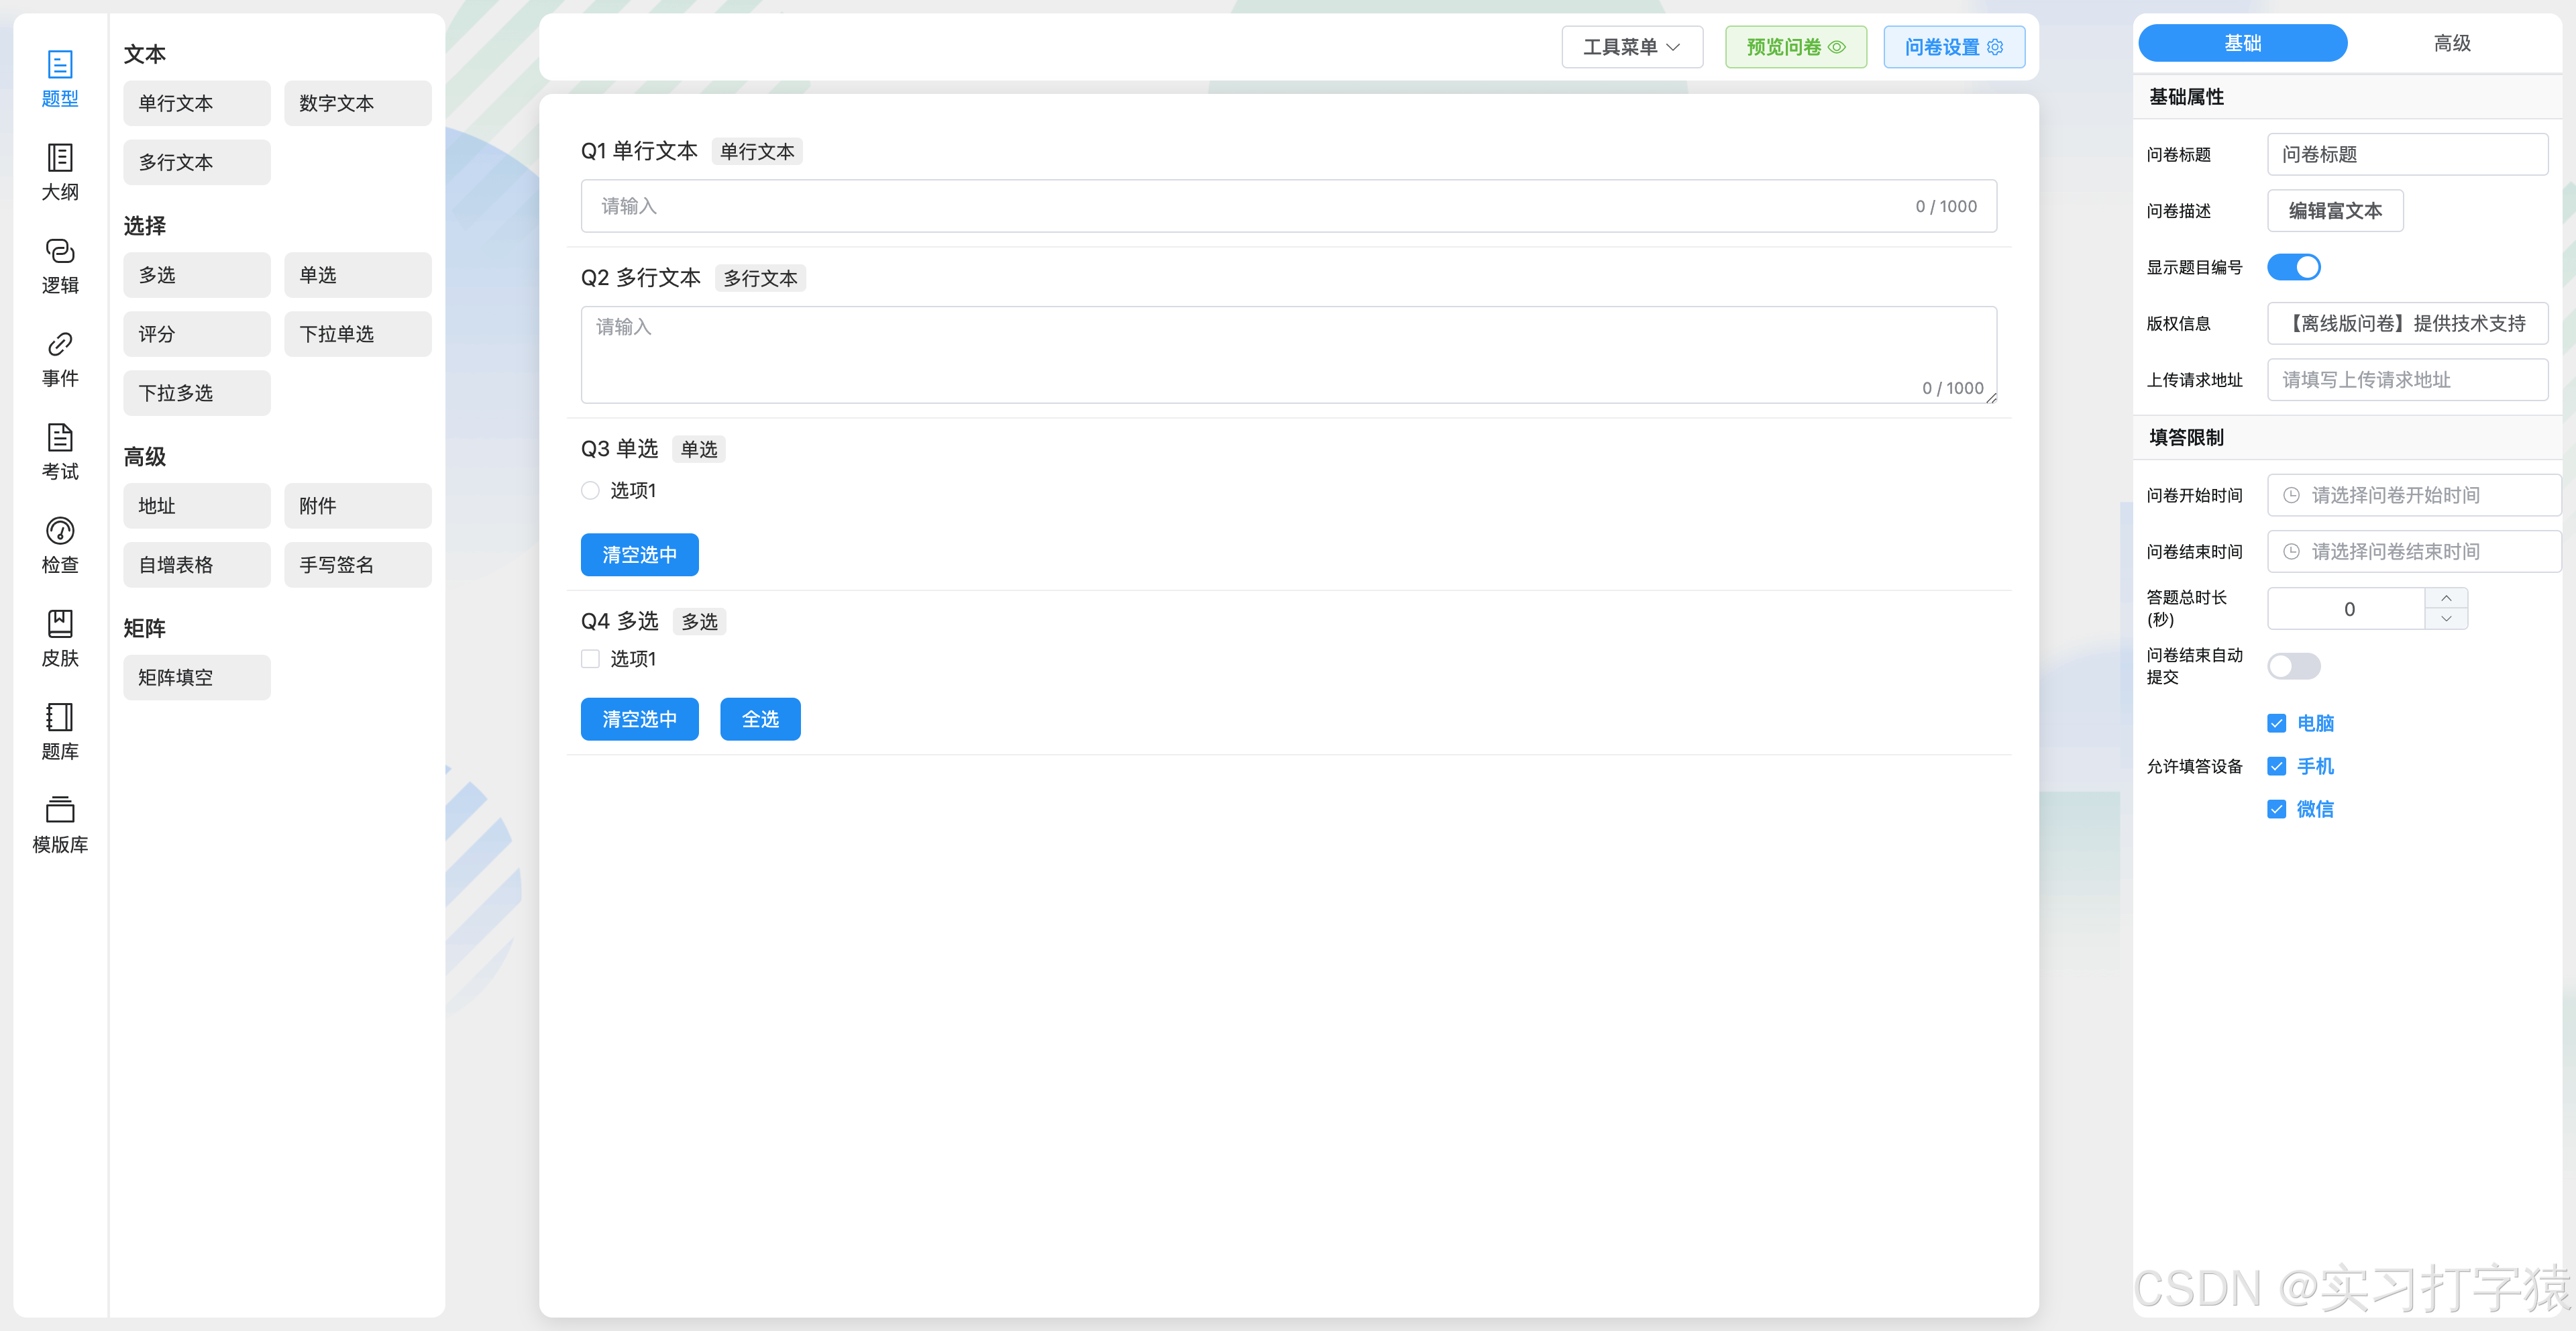Click 清空选中 under Q4 多选
Image resolution: width=2576 pixels, height=1331 pixels.
[x=639, y=719]
